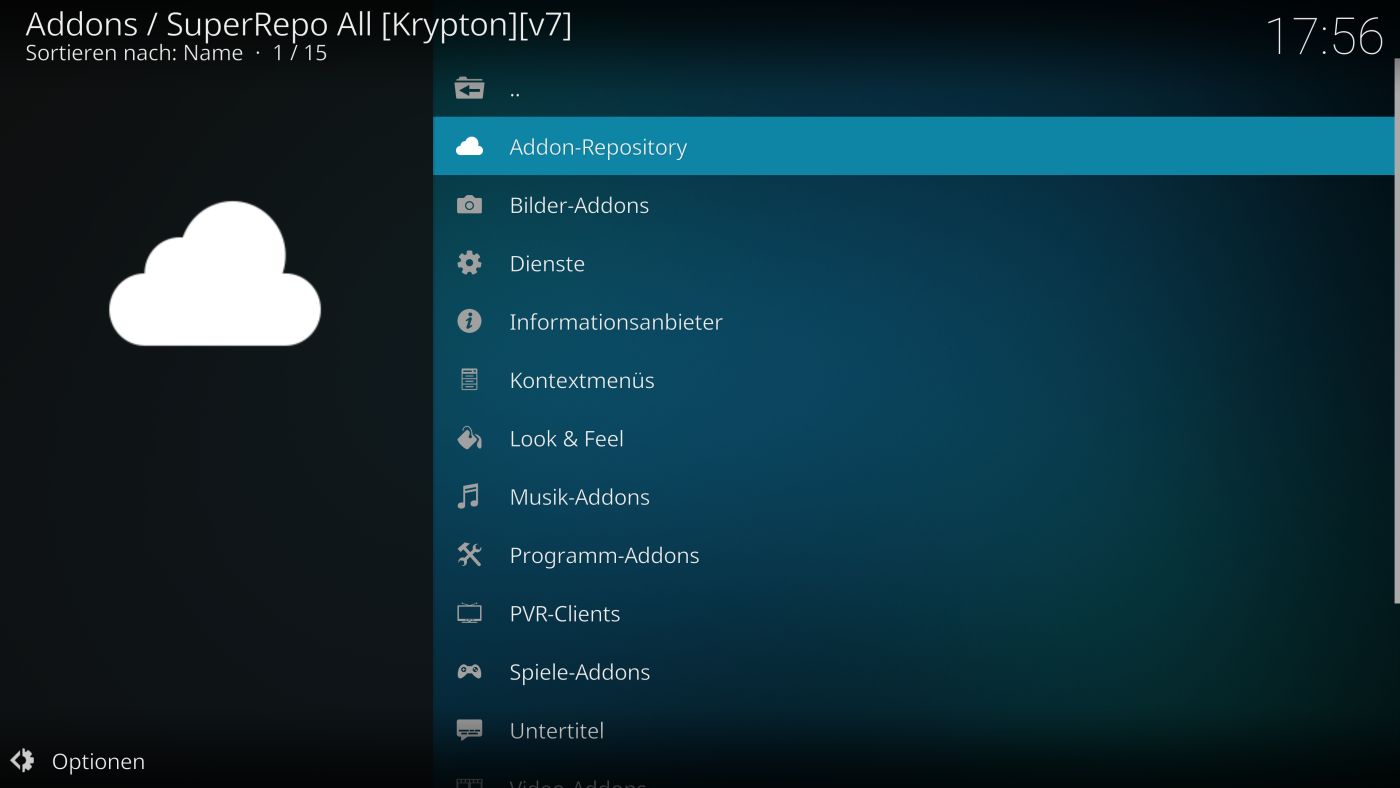
Task: Go up via the '..' entry
Action: click(x=914, y=89)
